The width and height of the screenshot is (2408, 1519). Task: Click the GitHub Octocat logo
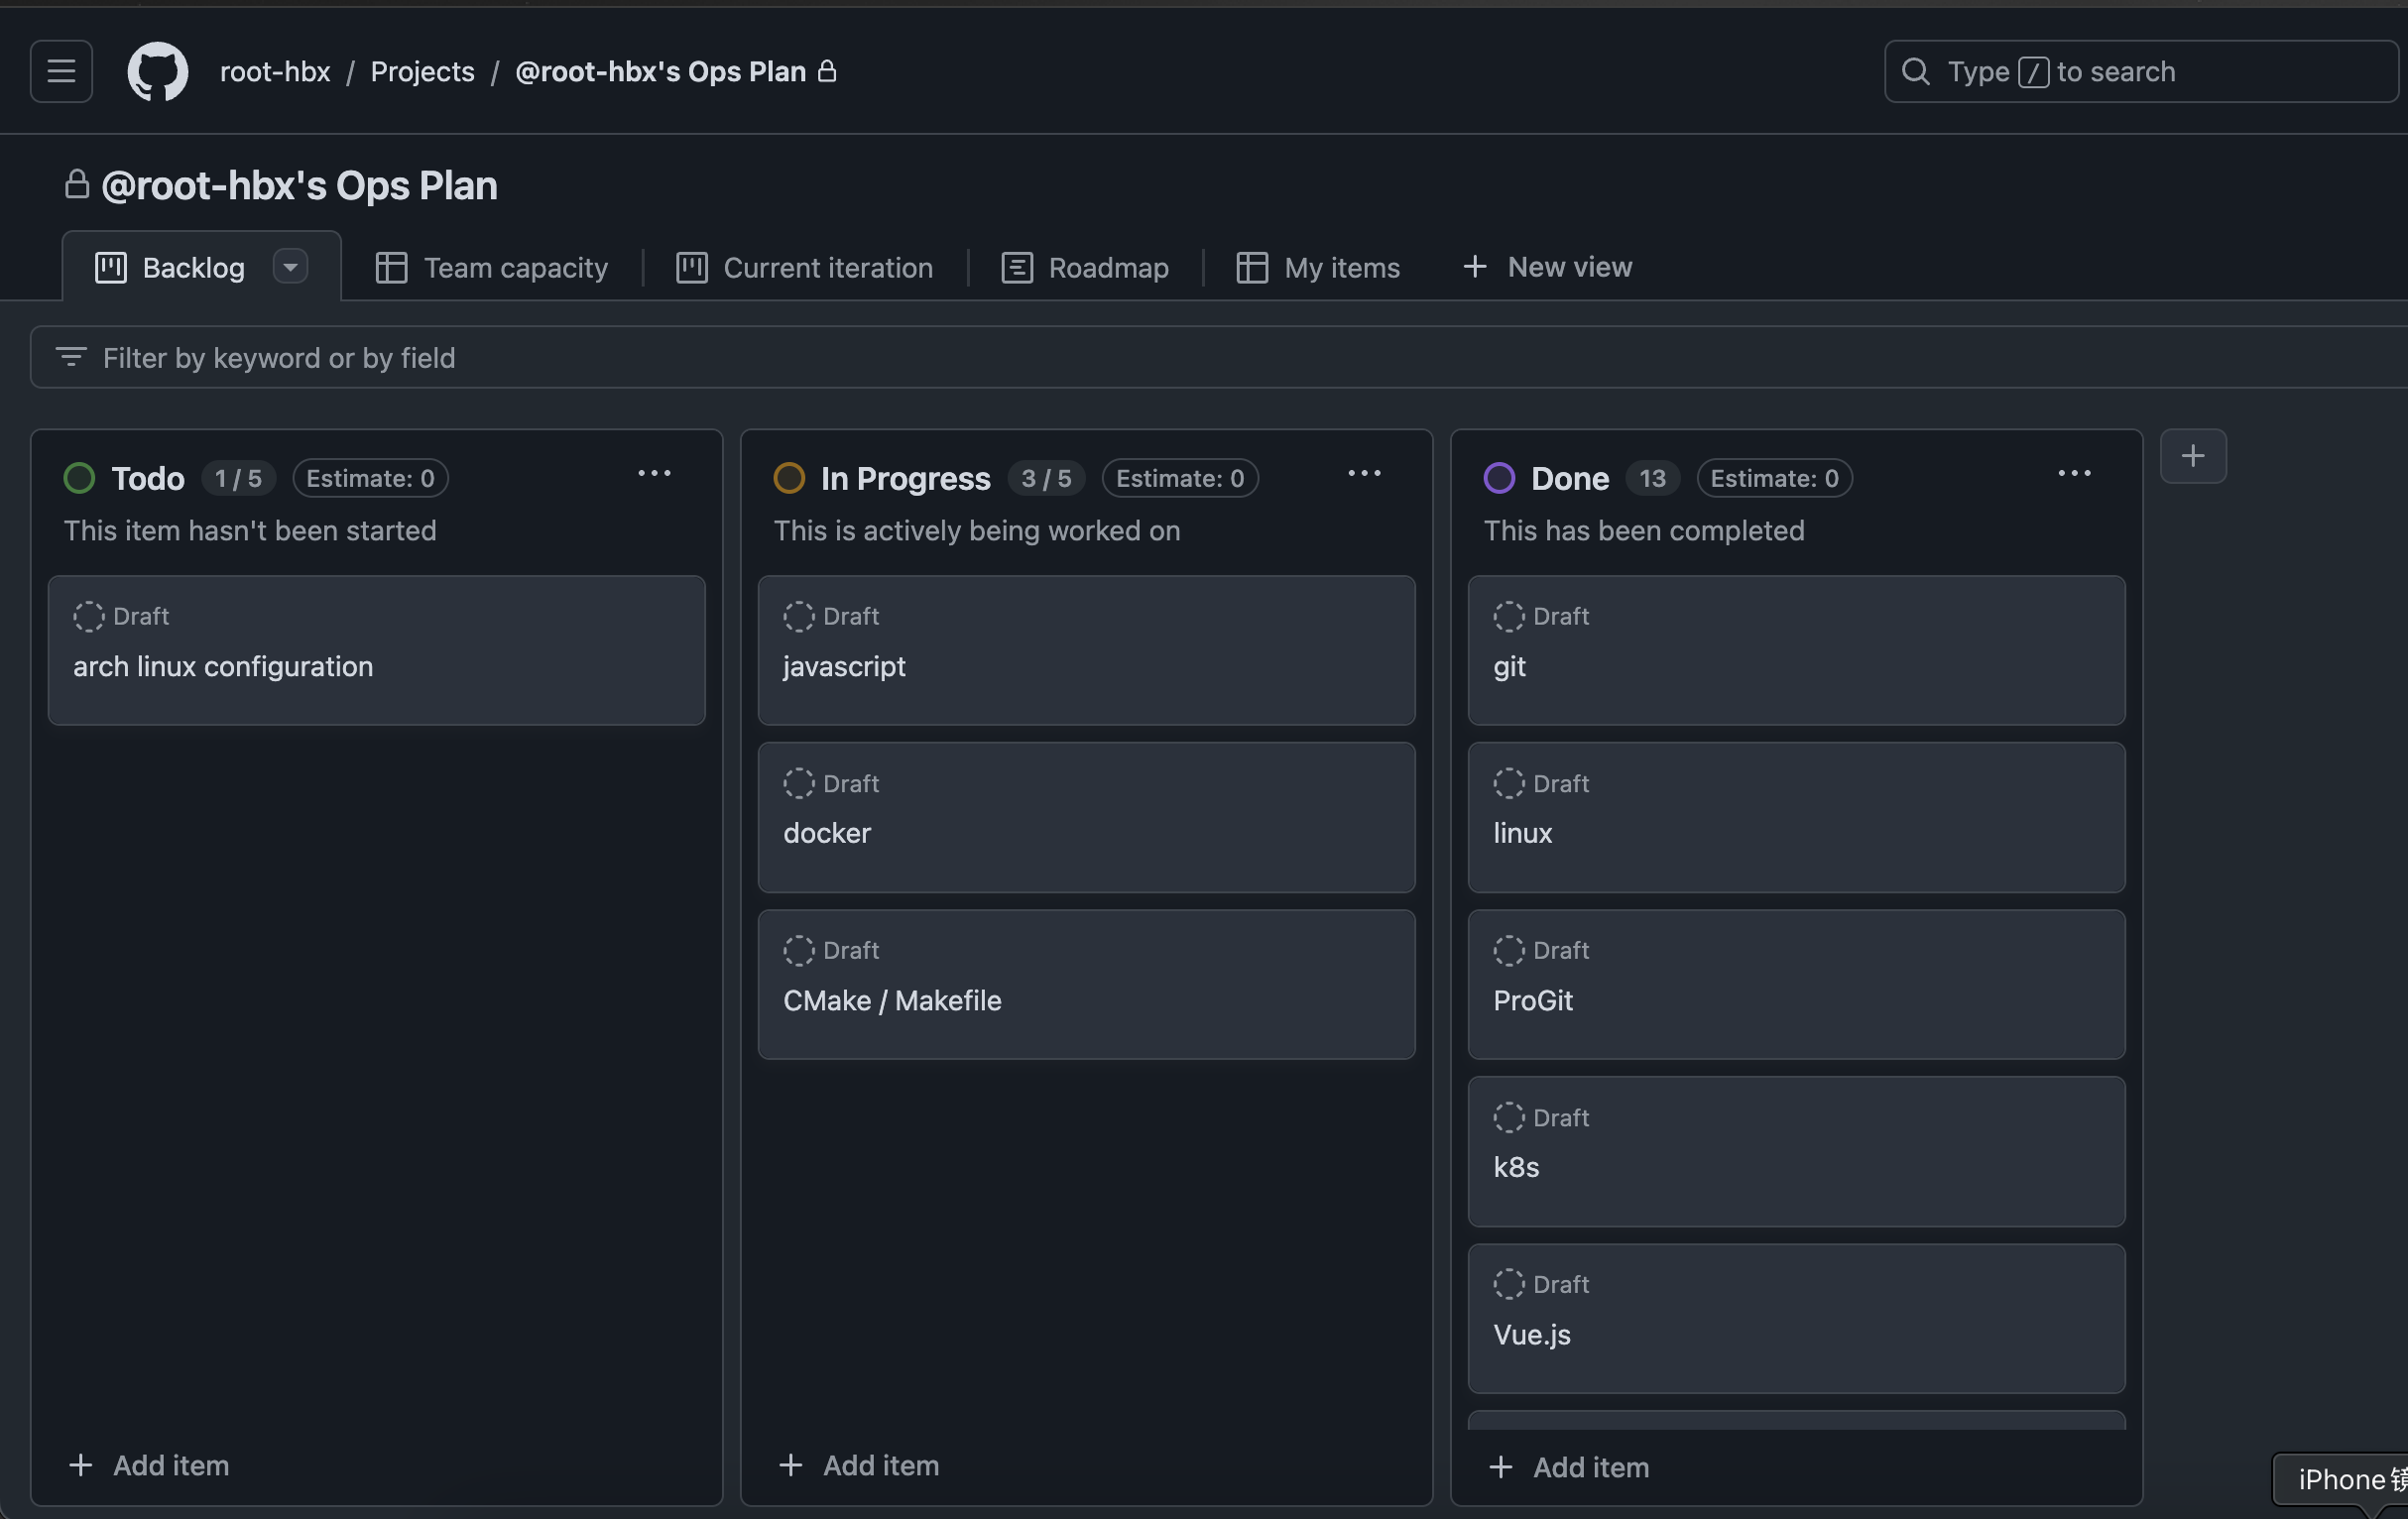pos(157,71)
